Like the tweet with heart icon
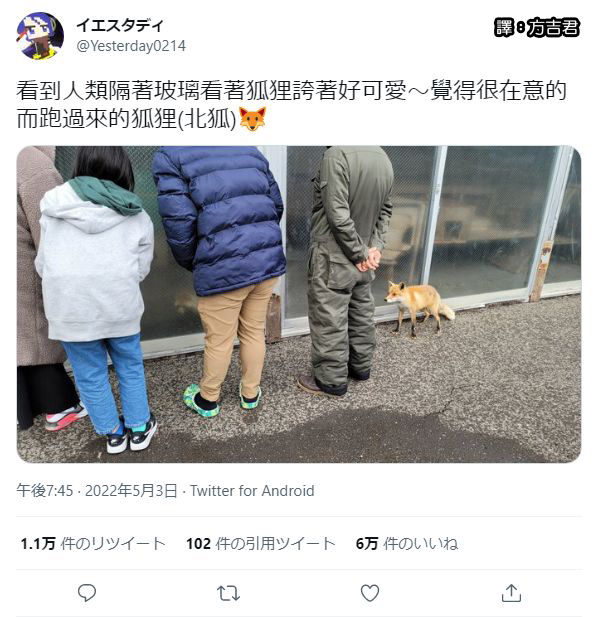The height and width of the screenshot is (617, 598). click(x=370, y=593)
